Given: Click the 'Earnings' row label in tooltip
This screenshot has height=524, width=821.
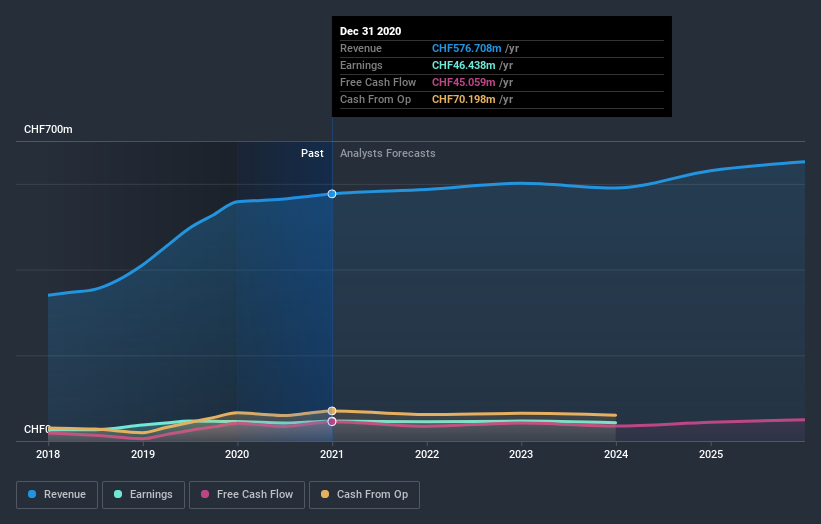Looking at the screenshot, I should [x=361, y=65].
